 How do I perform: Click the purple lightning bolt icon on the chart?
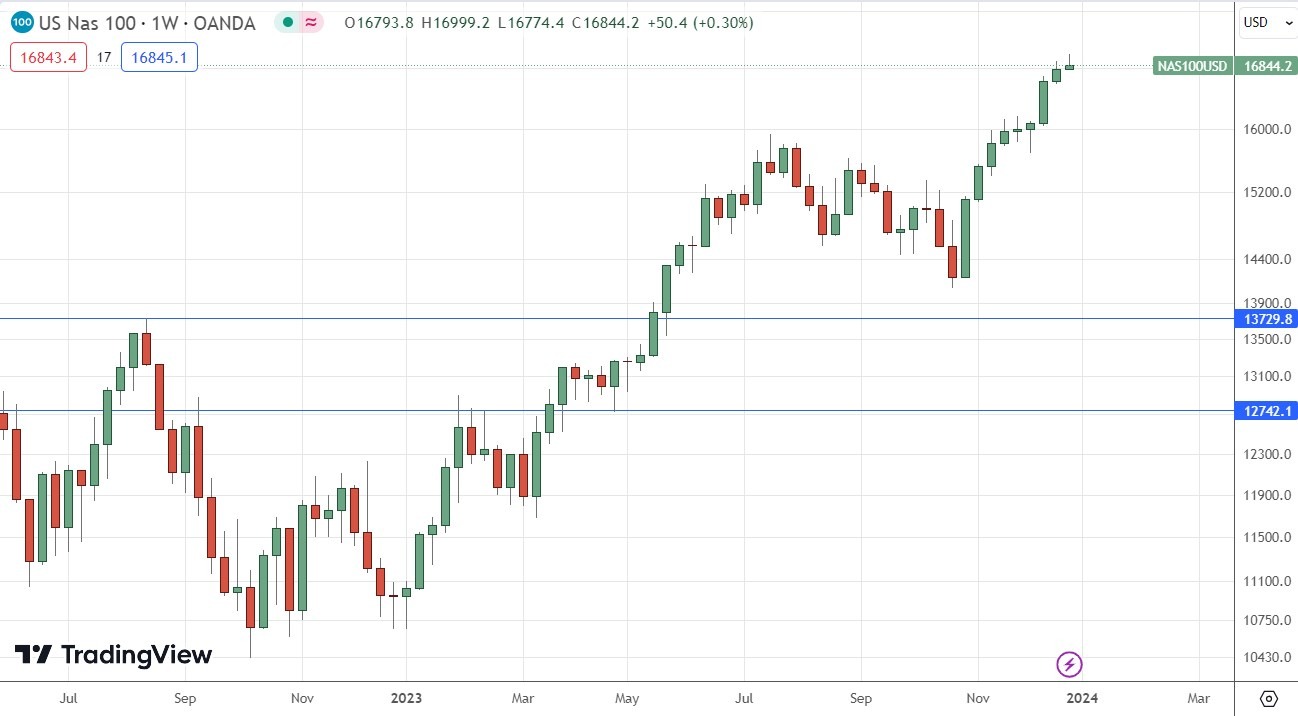click(1069, 663)
